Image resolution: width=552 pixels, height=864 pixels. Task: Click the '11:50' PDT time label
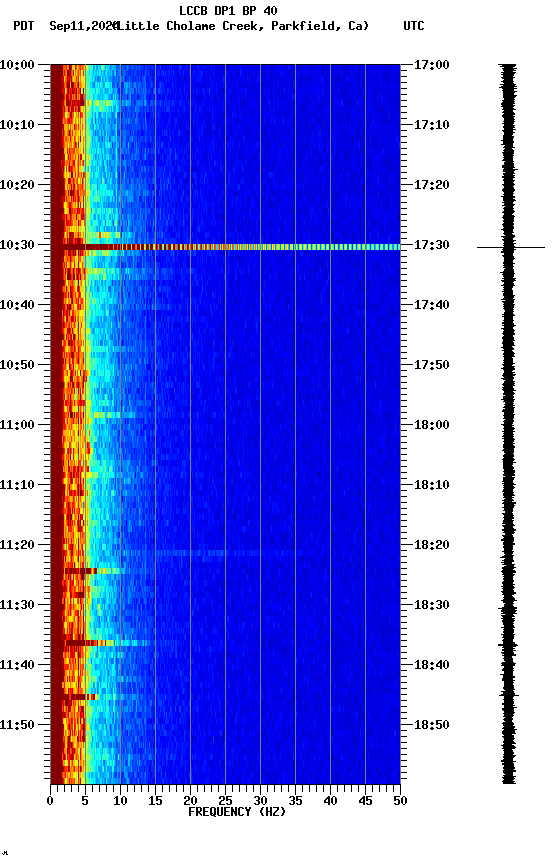click(17, 725)
